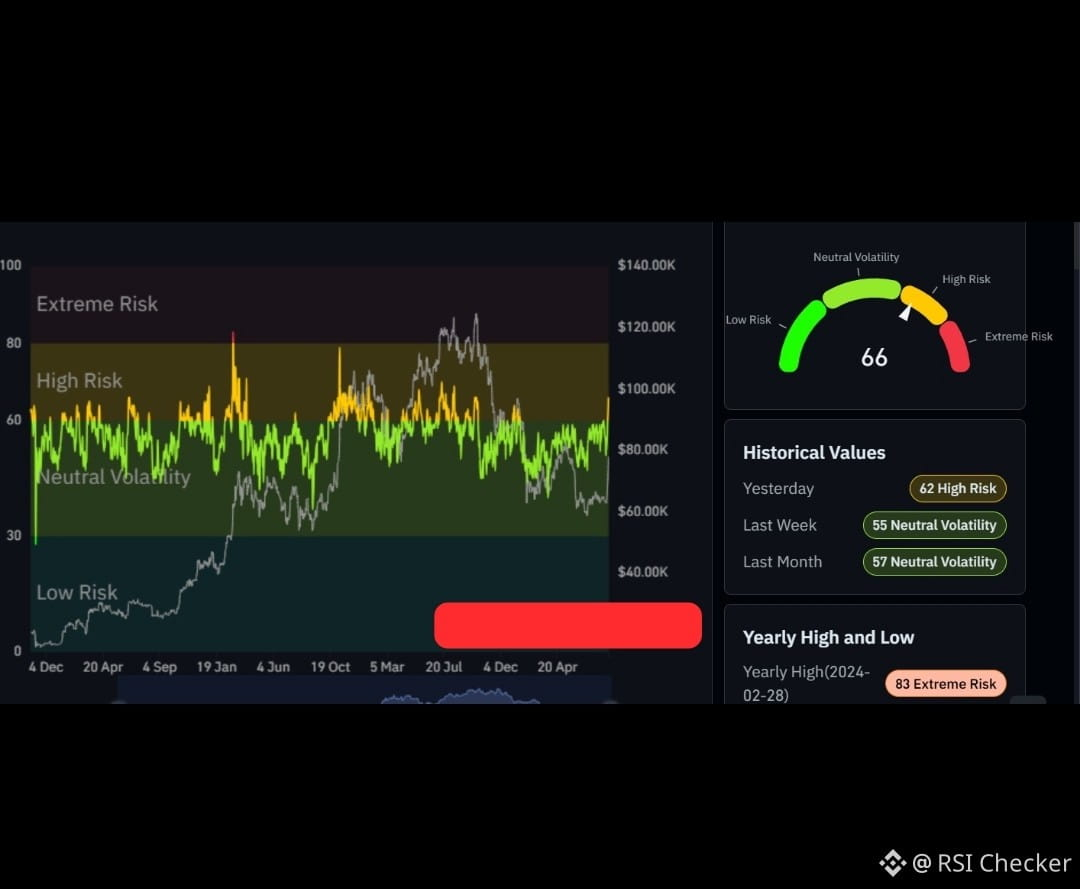Click the red spike peak on chart
This screenshot has height=889, width=1080.
pyautogui.click(x=233, y=336)
